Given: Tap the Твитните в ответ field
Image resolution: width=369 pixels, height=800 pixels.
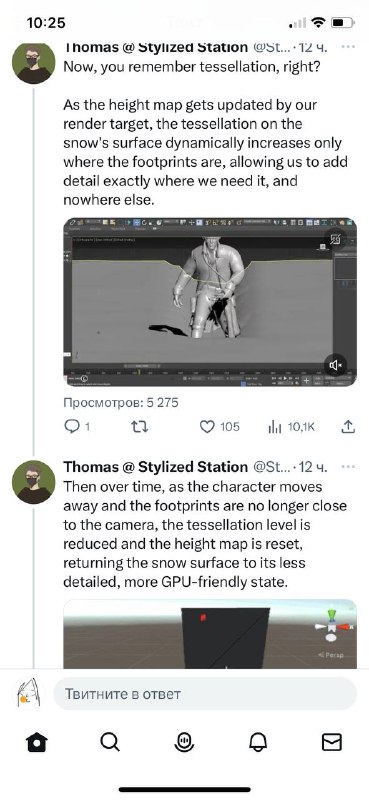Looking at the screenshot, I should point(205,694).
